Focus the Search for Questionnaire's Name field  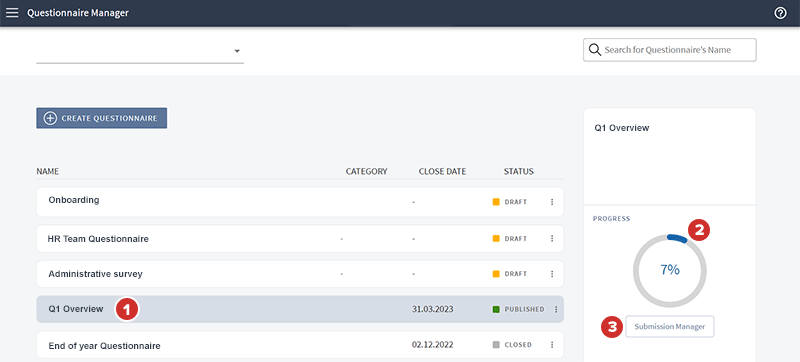tap(670, 50)
